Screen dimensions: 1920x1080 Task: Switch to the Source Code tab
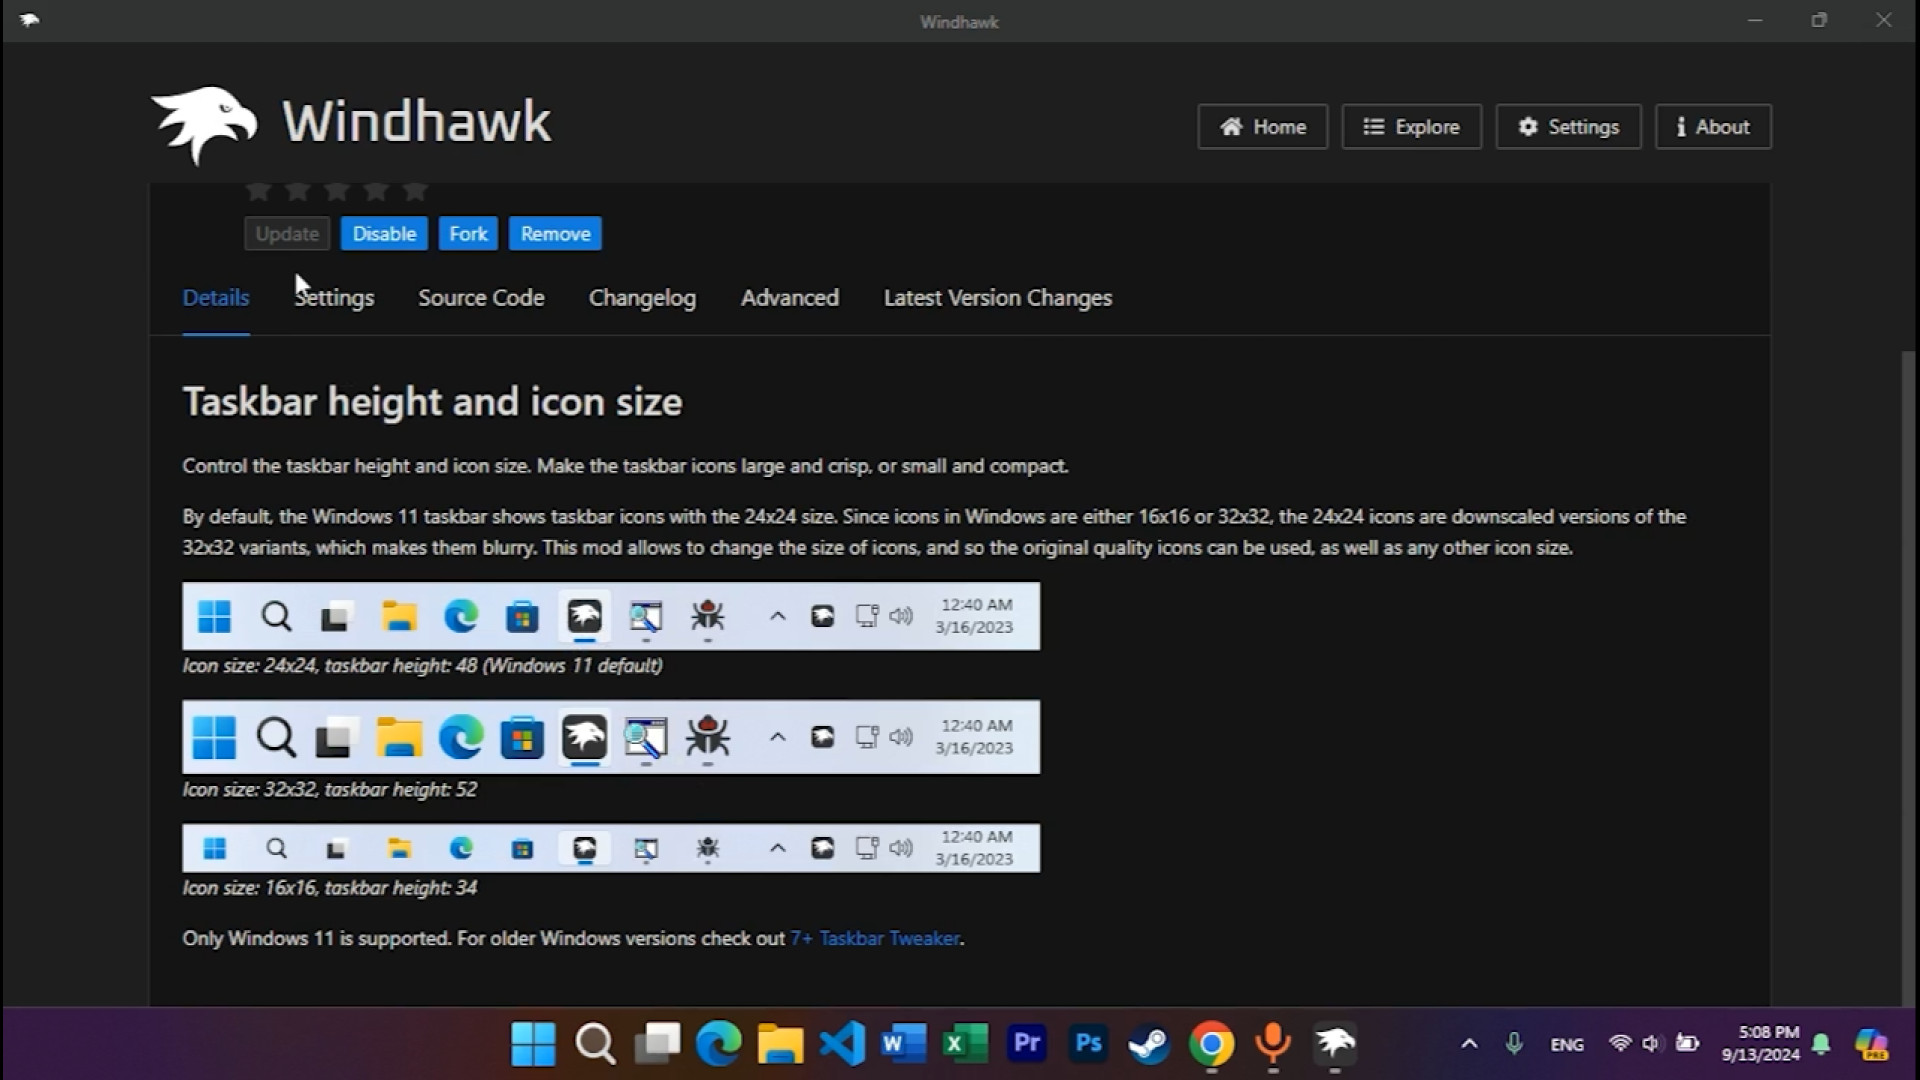(481, 298)
